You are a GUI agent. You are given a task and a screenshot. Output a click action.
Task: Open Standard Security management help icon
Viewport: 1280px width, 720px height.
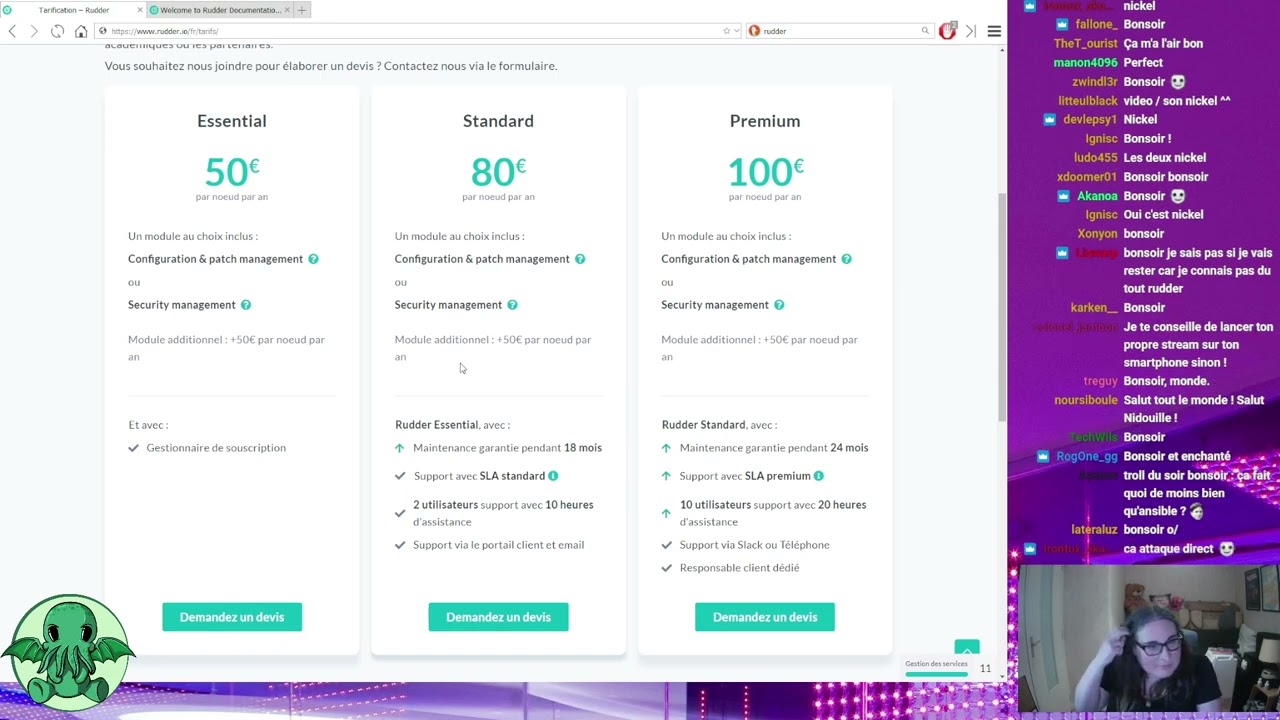coord(512,305)
